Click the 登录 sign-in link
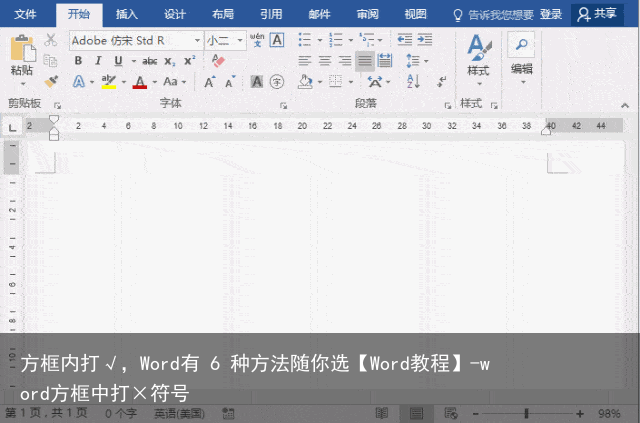The image size is (640, 423). (x=551, y=14)
